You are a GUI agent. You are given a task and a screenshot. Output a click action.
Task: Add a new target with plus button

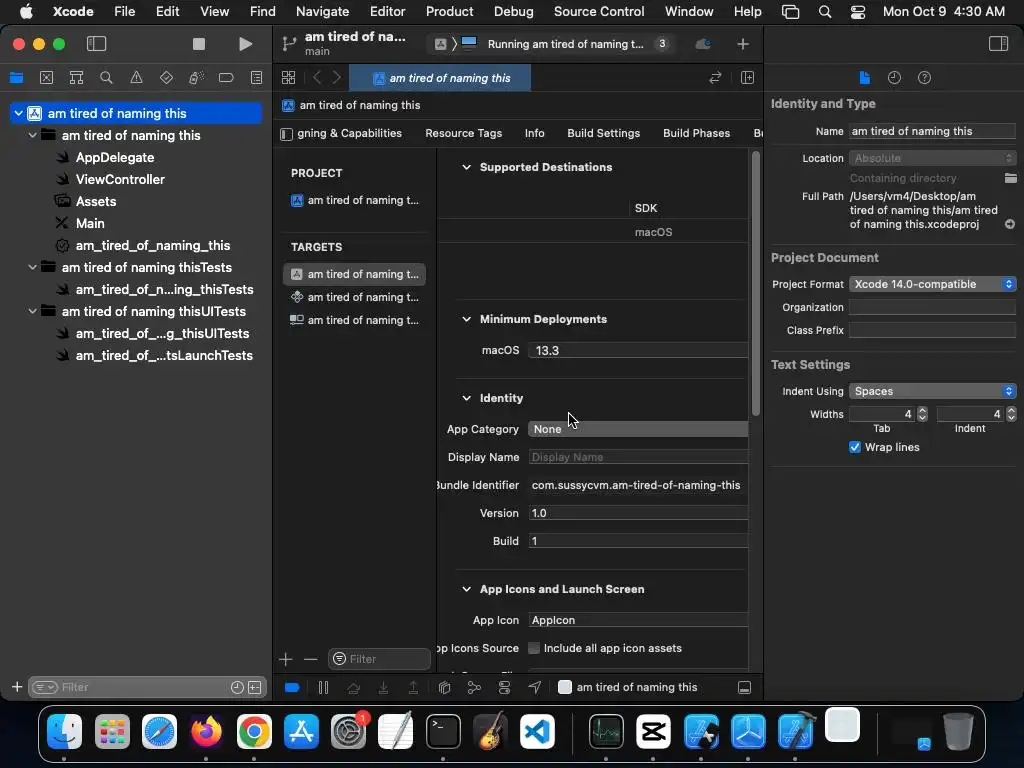click(x=285, y=659)
